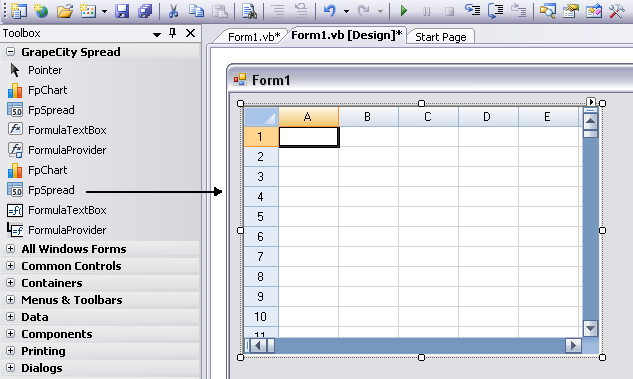
Task: Switch to the Form1.vb* code tab
Action: (254, 37)
